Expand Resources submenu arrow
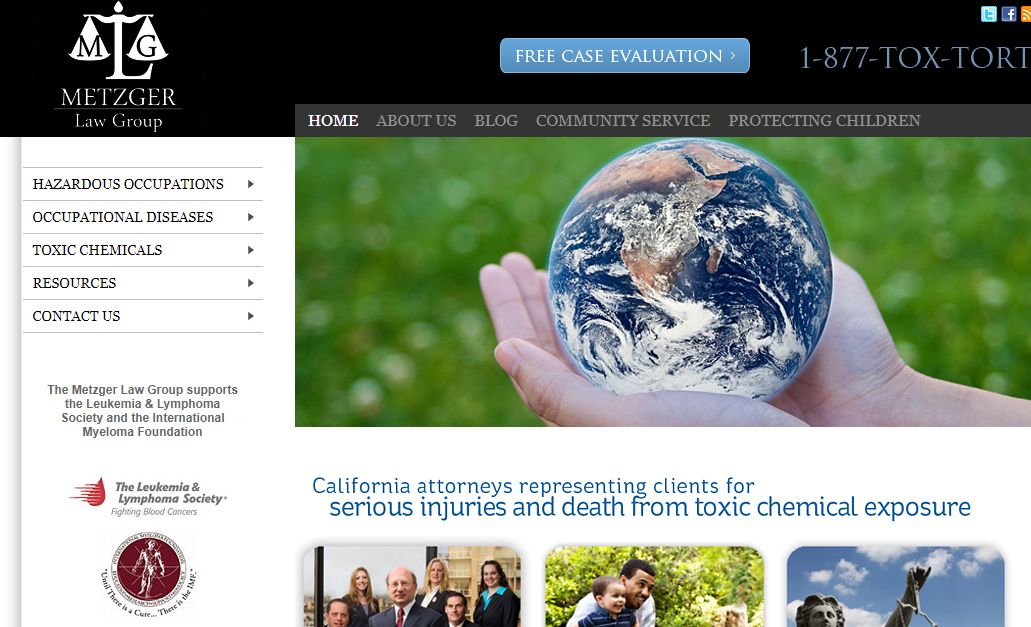 pyautogui.click(x=251, y=283)
